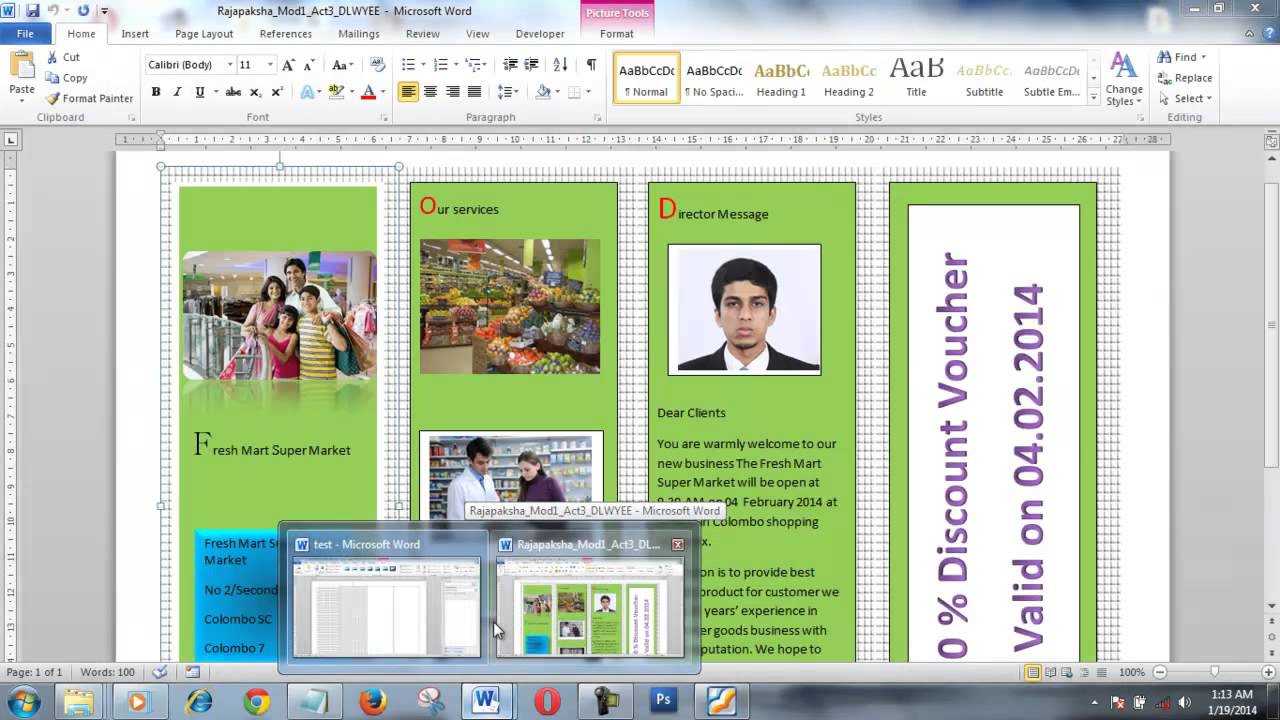Apply the Heading 1 style
This screenshot has width=1280, height=720.
tap(781, 78)
